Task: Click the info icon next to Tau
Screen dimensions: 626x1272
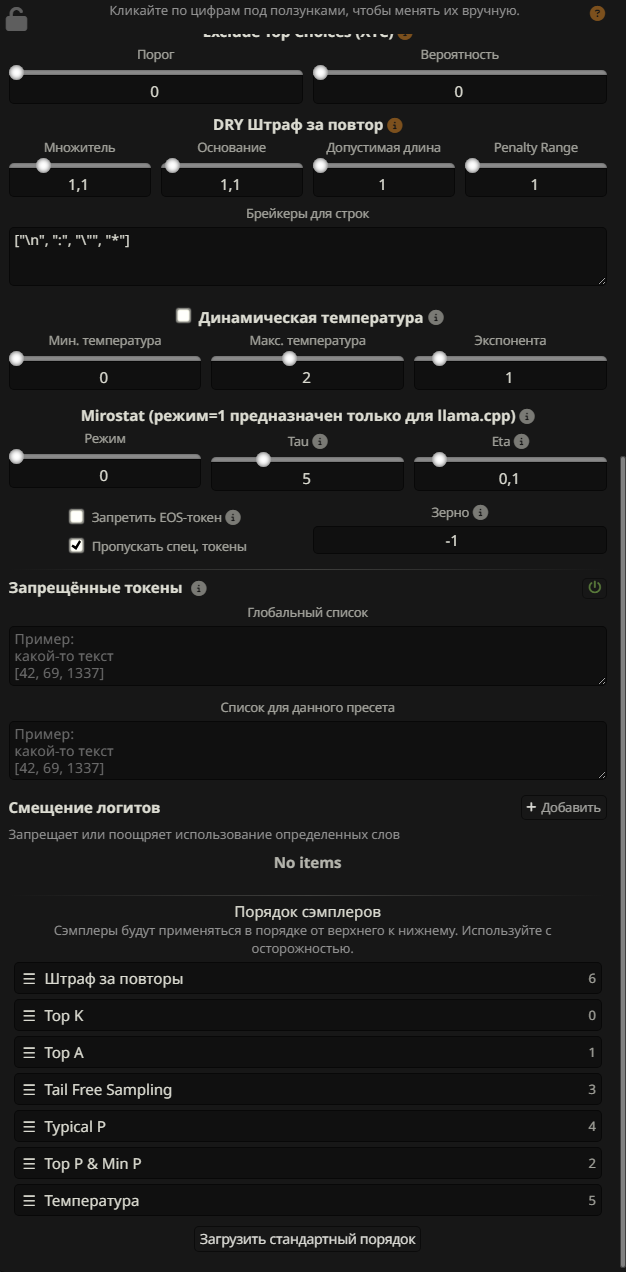Action: coord(320,441)
